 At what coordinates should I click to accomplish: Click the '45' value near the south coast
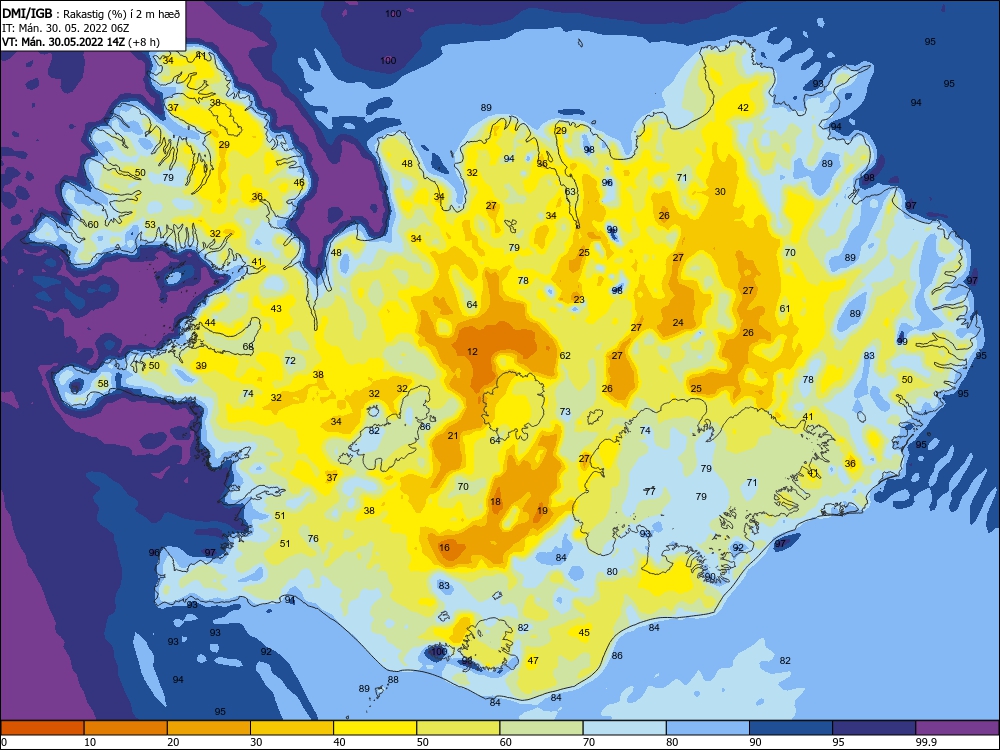coord(584,633)
